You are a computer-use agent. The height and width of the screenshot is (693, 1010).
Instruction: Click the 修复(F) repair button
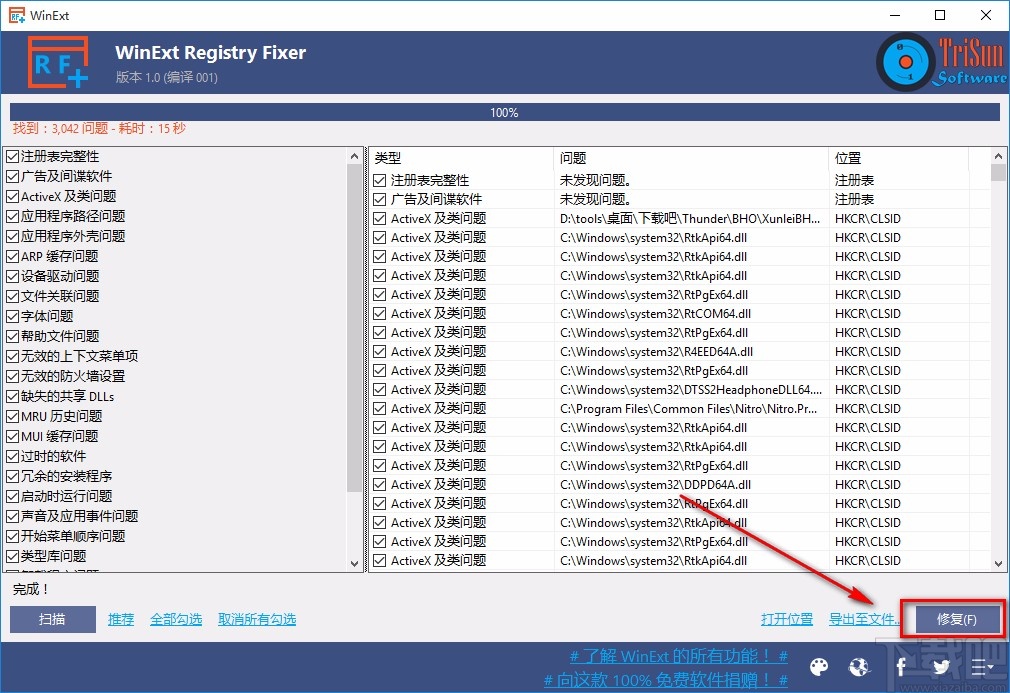956,620
